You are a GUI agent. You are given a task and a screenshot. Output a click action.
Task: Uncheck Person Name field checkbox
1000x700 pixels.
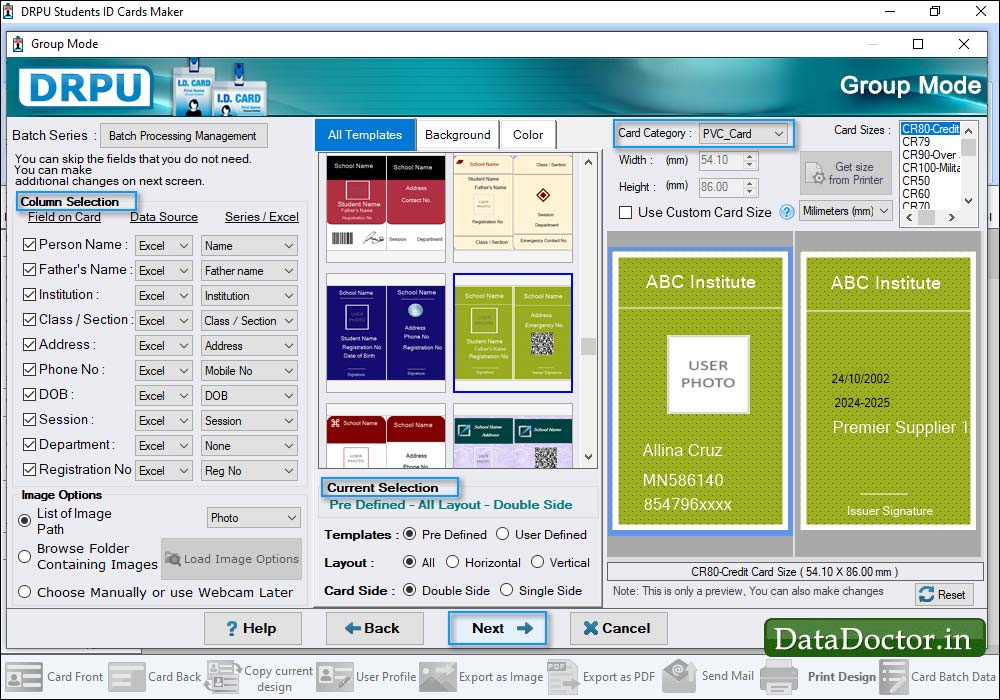pos(29,245)
